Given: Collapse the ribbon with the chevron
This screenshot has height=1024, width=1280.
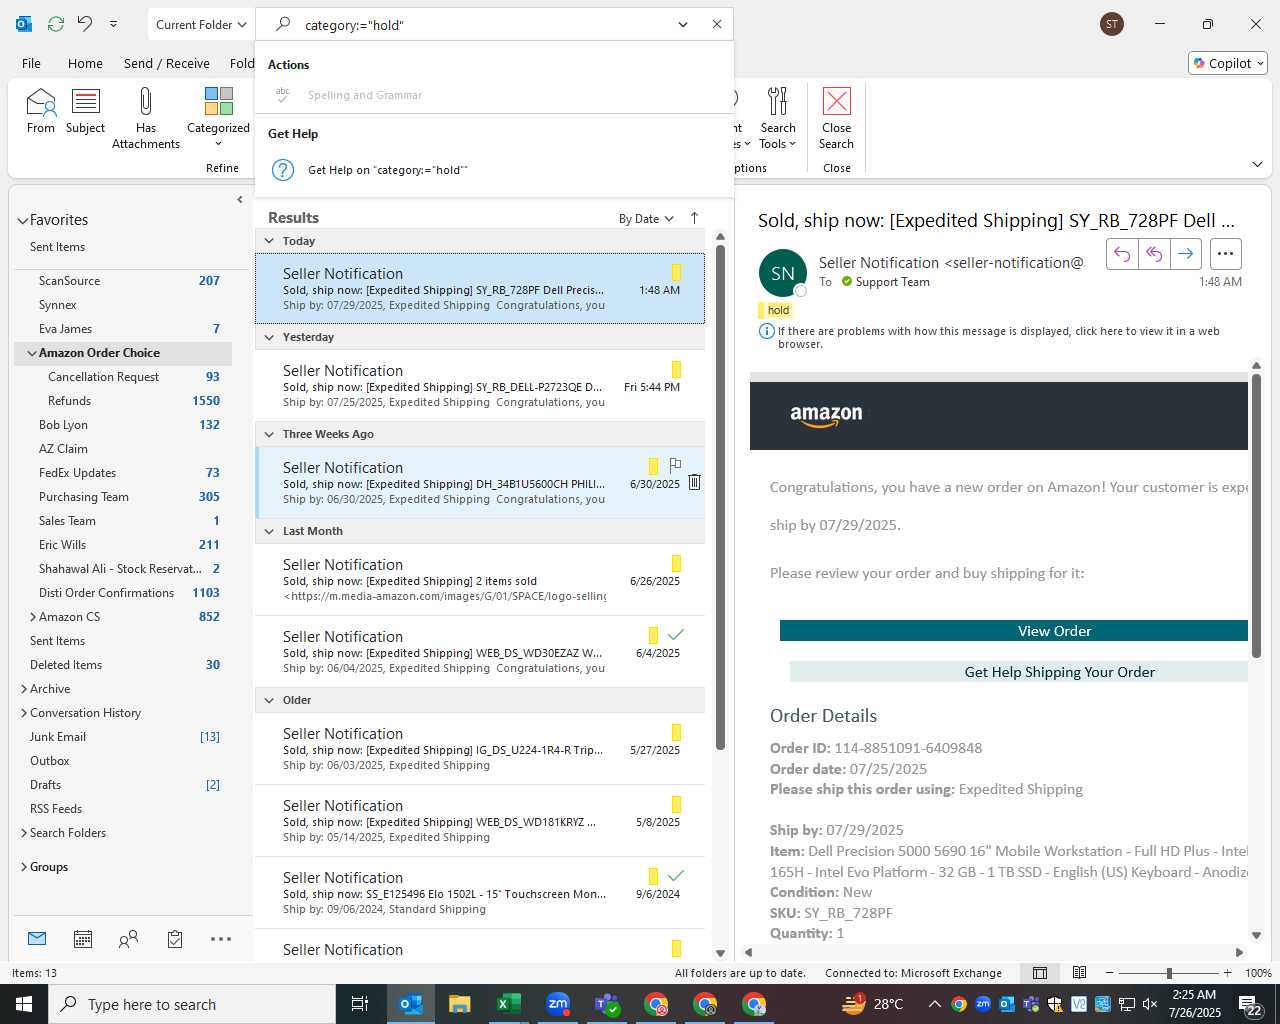Looking at the screenshot, I should [x=1257, y=164].
